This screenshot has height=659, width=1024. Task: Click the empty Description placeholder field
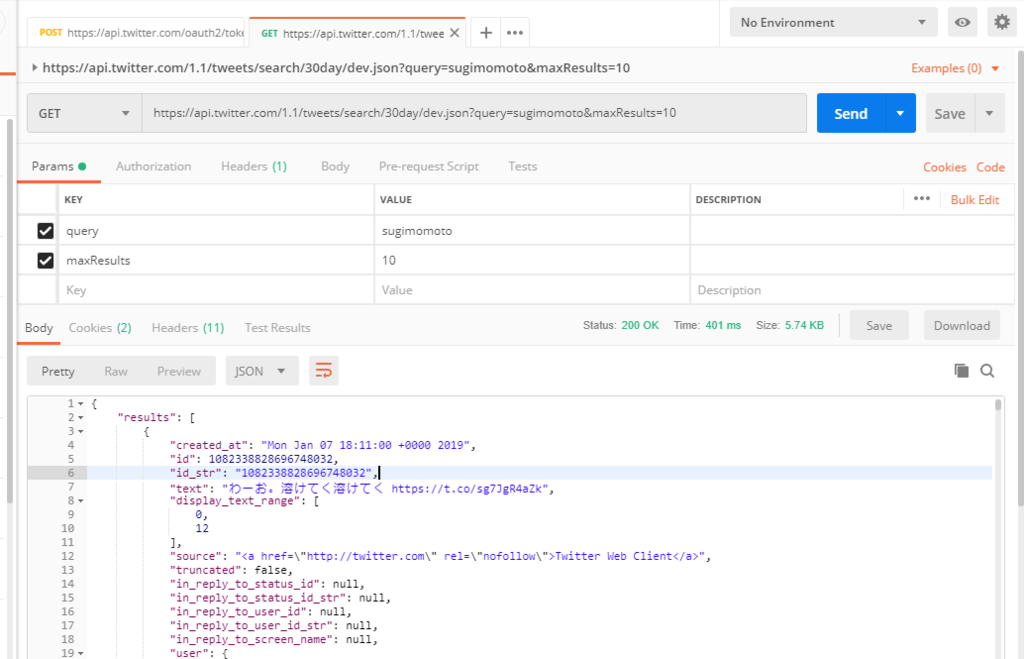pyautogui.click(x=852, y=289)
